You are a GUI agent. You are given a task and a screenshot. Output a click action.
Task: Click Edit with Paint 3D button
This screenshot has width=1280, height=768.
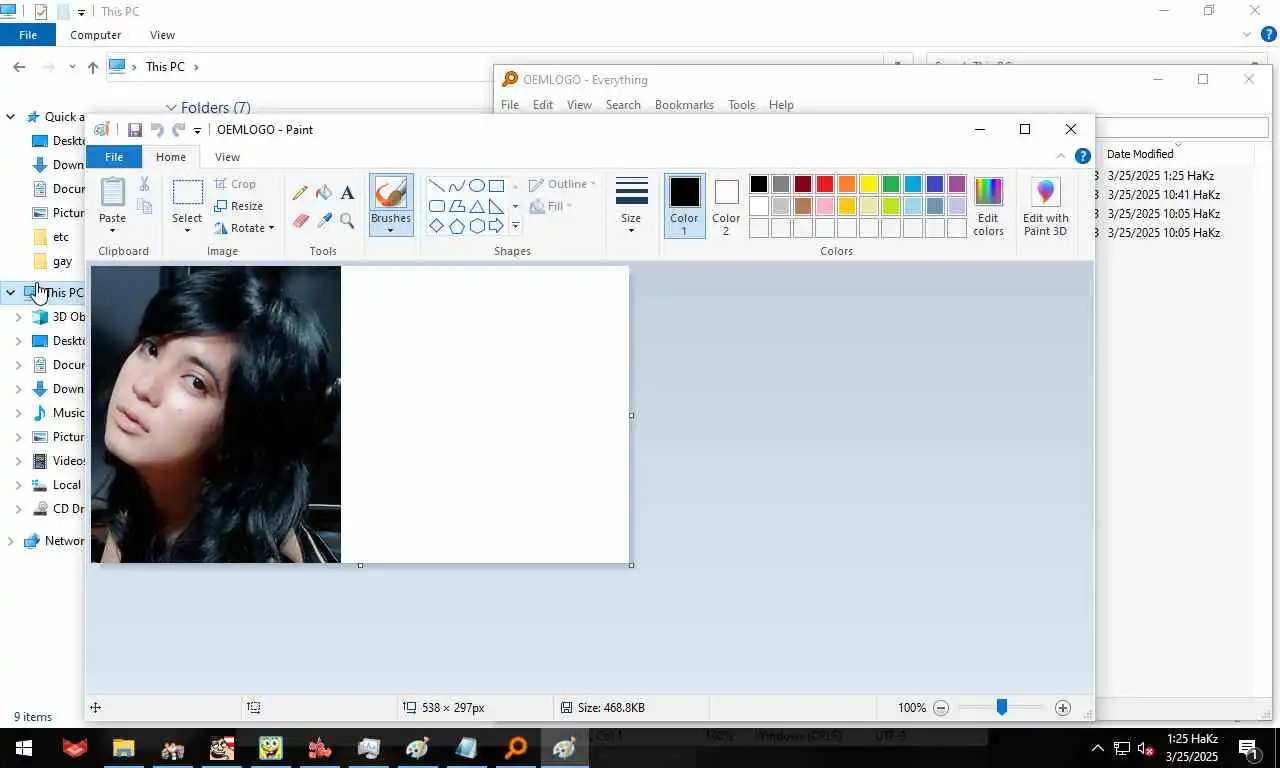[x=1045, y=207]
